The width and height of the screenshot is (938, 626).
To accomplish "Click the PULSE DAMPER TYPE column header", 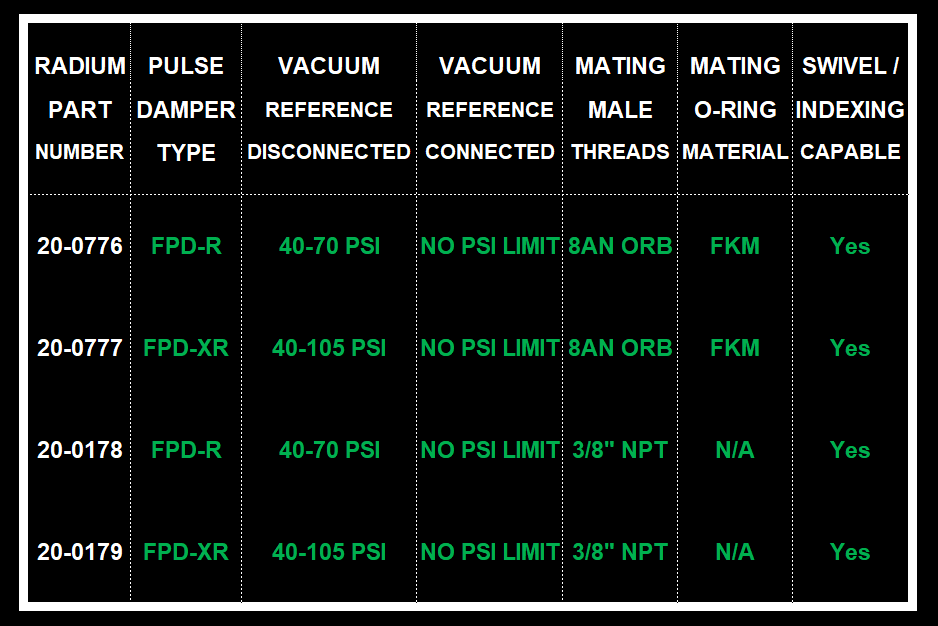I will click(x=186, y=109).
